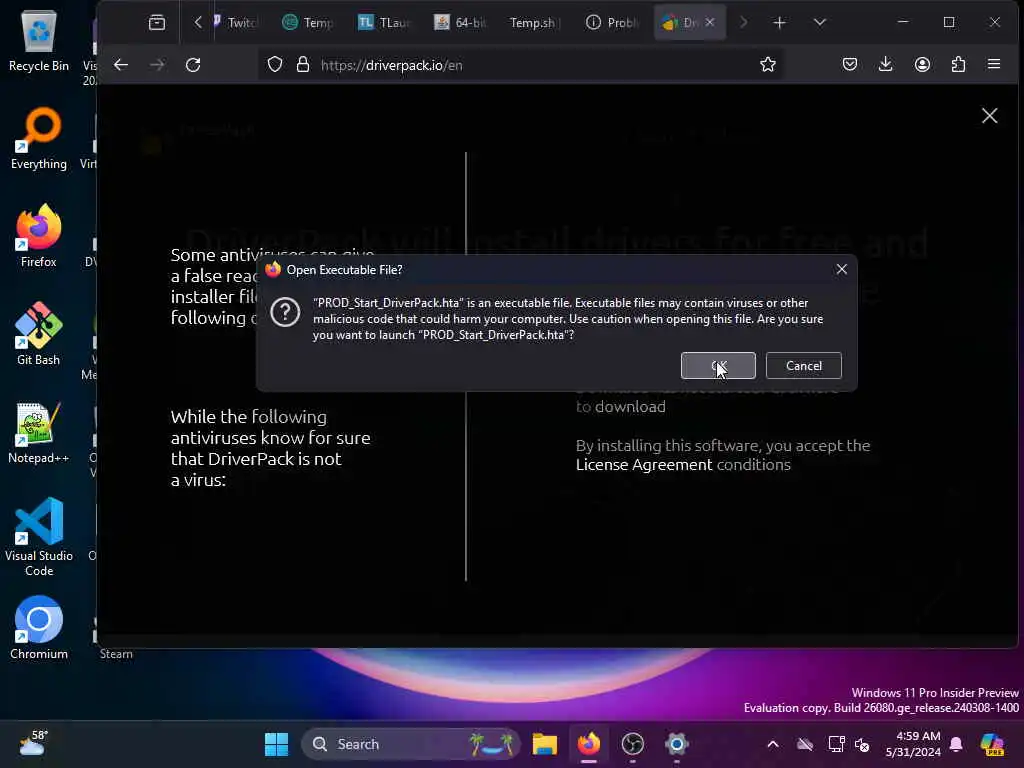Open OBS Studio from the taskbar

[632, 744]
